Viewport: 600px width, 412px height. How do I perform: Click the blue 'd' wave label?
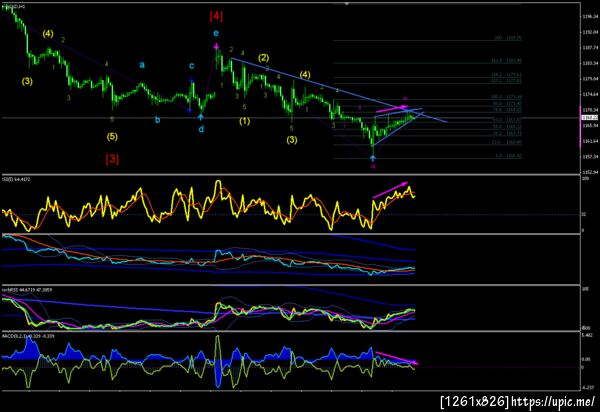(201, 129)
